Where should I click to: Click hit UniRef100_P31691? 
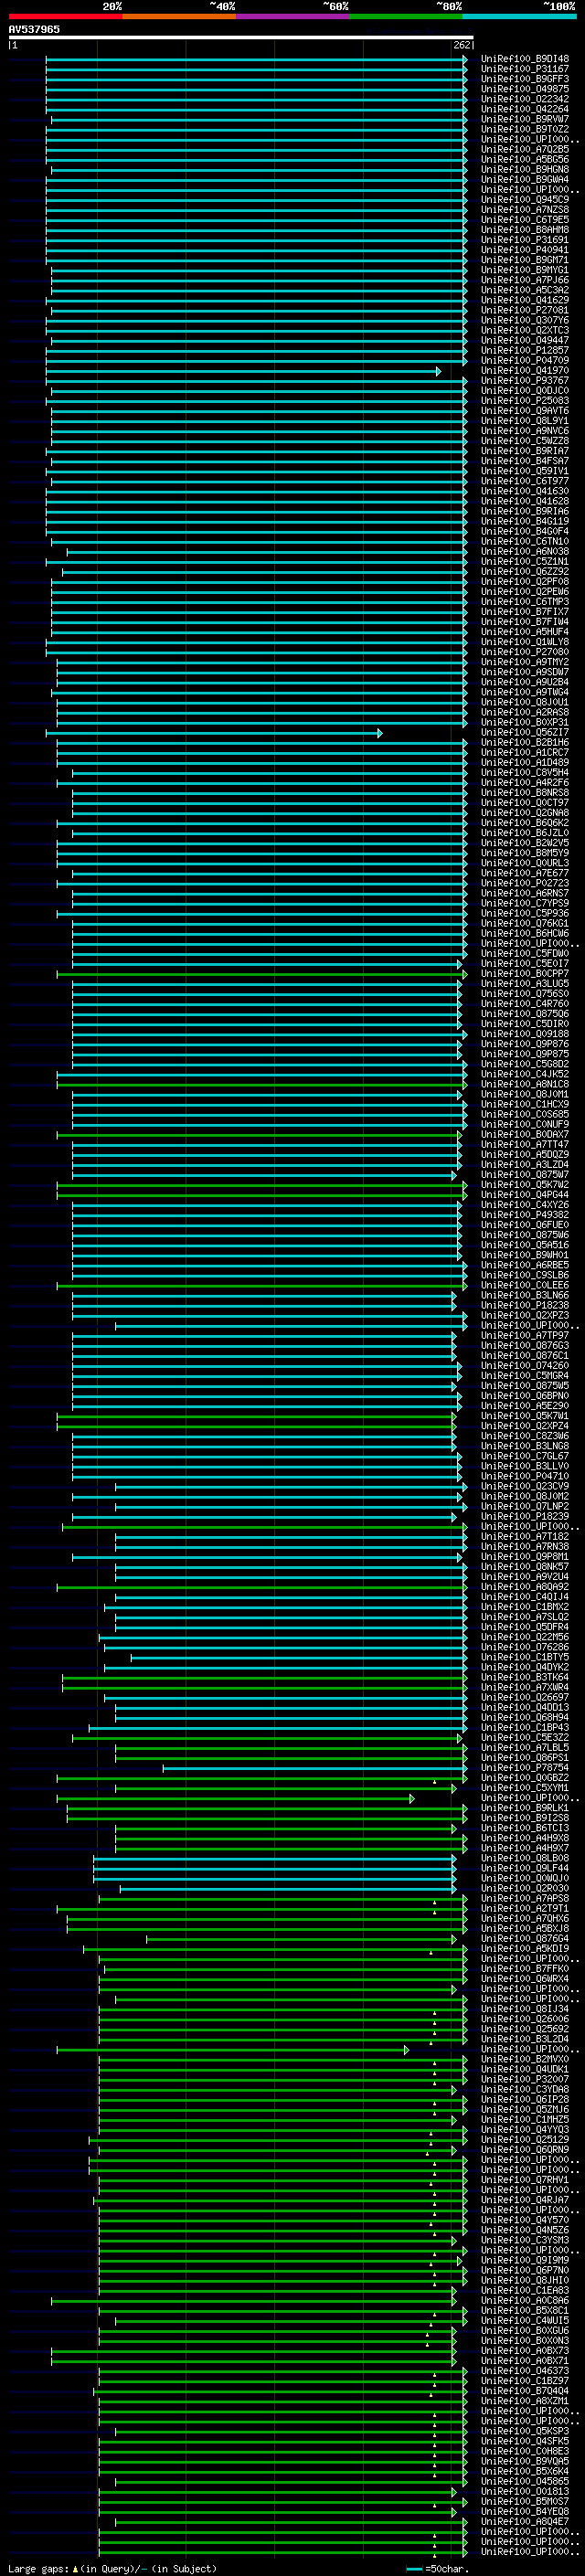pyautogui.click(x=525, y=240)
